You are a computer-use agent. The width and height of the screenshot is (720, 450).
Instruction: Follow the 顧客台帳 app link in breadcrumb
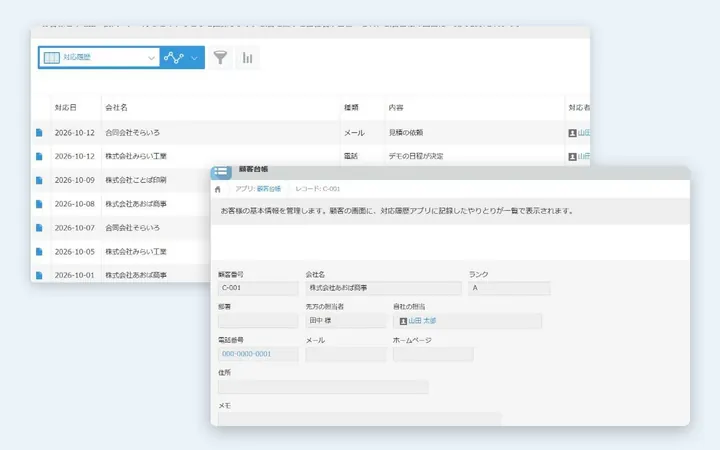(269, 189)
